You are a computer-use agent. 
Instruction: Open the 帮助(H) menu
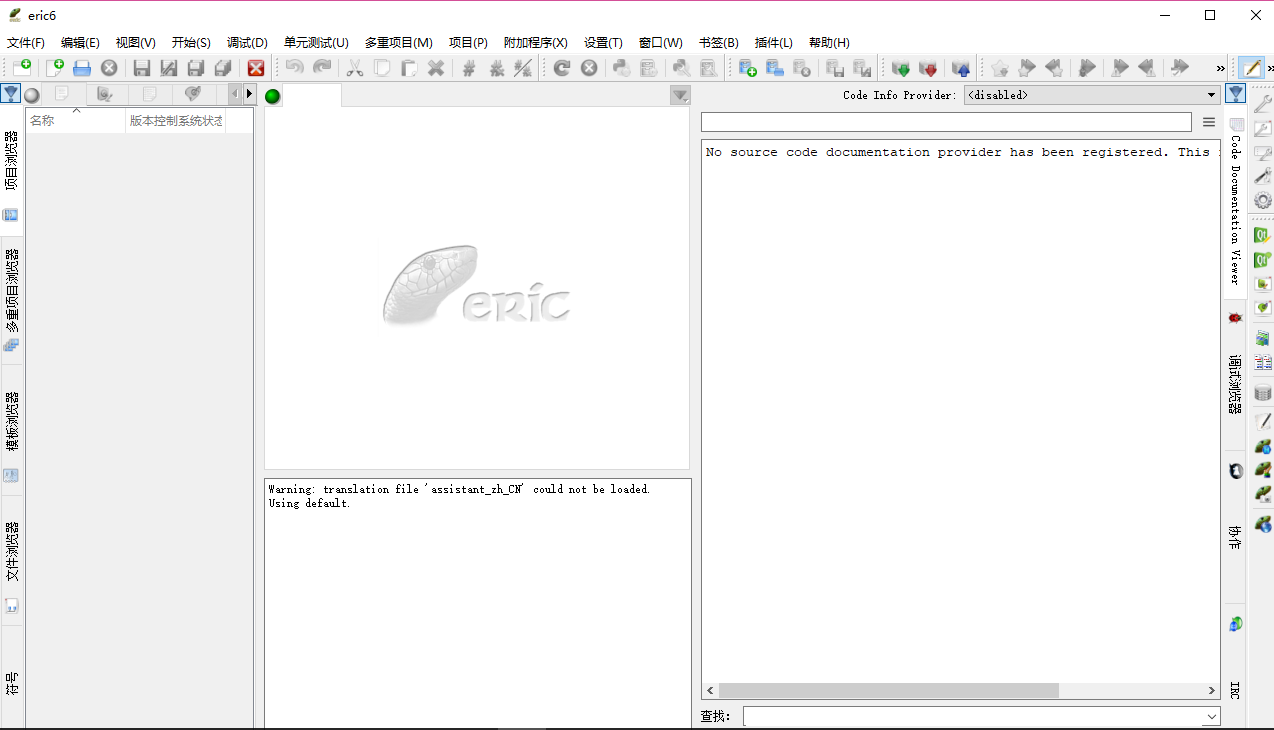coord(829,43)
